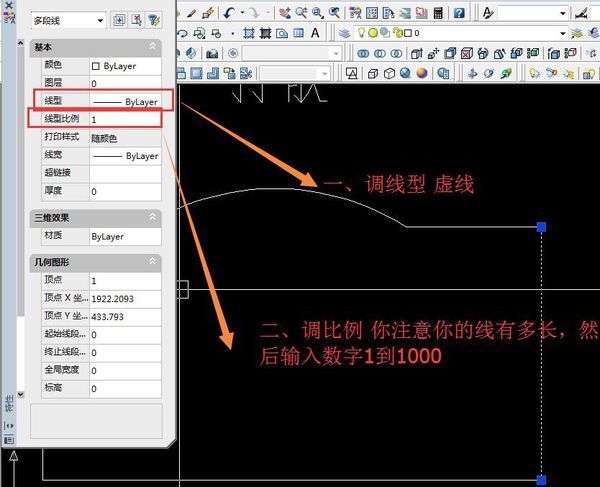Collapse the 基本 section
This screenshot has width=600, height=487.
(152, 47)
